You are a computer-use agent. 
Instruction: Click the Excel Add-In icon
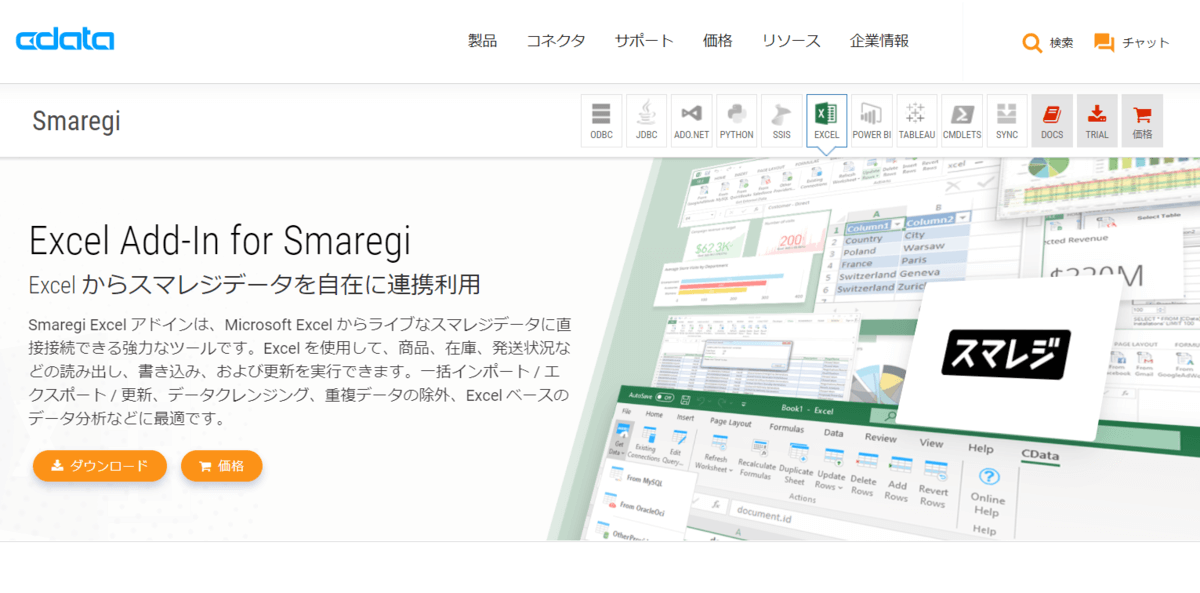(x=826, y=121)
